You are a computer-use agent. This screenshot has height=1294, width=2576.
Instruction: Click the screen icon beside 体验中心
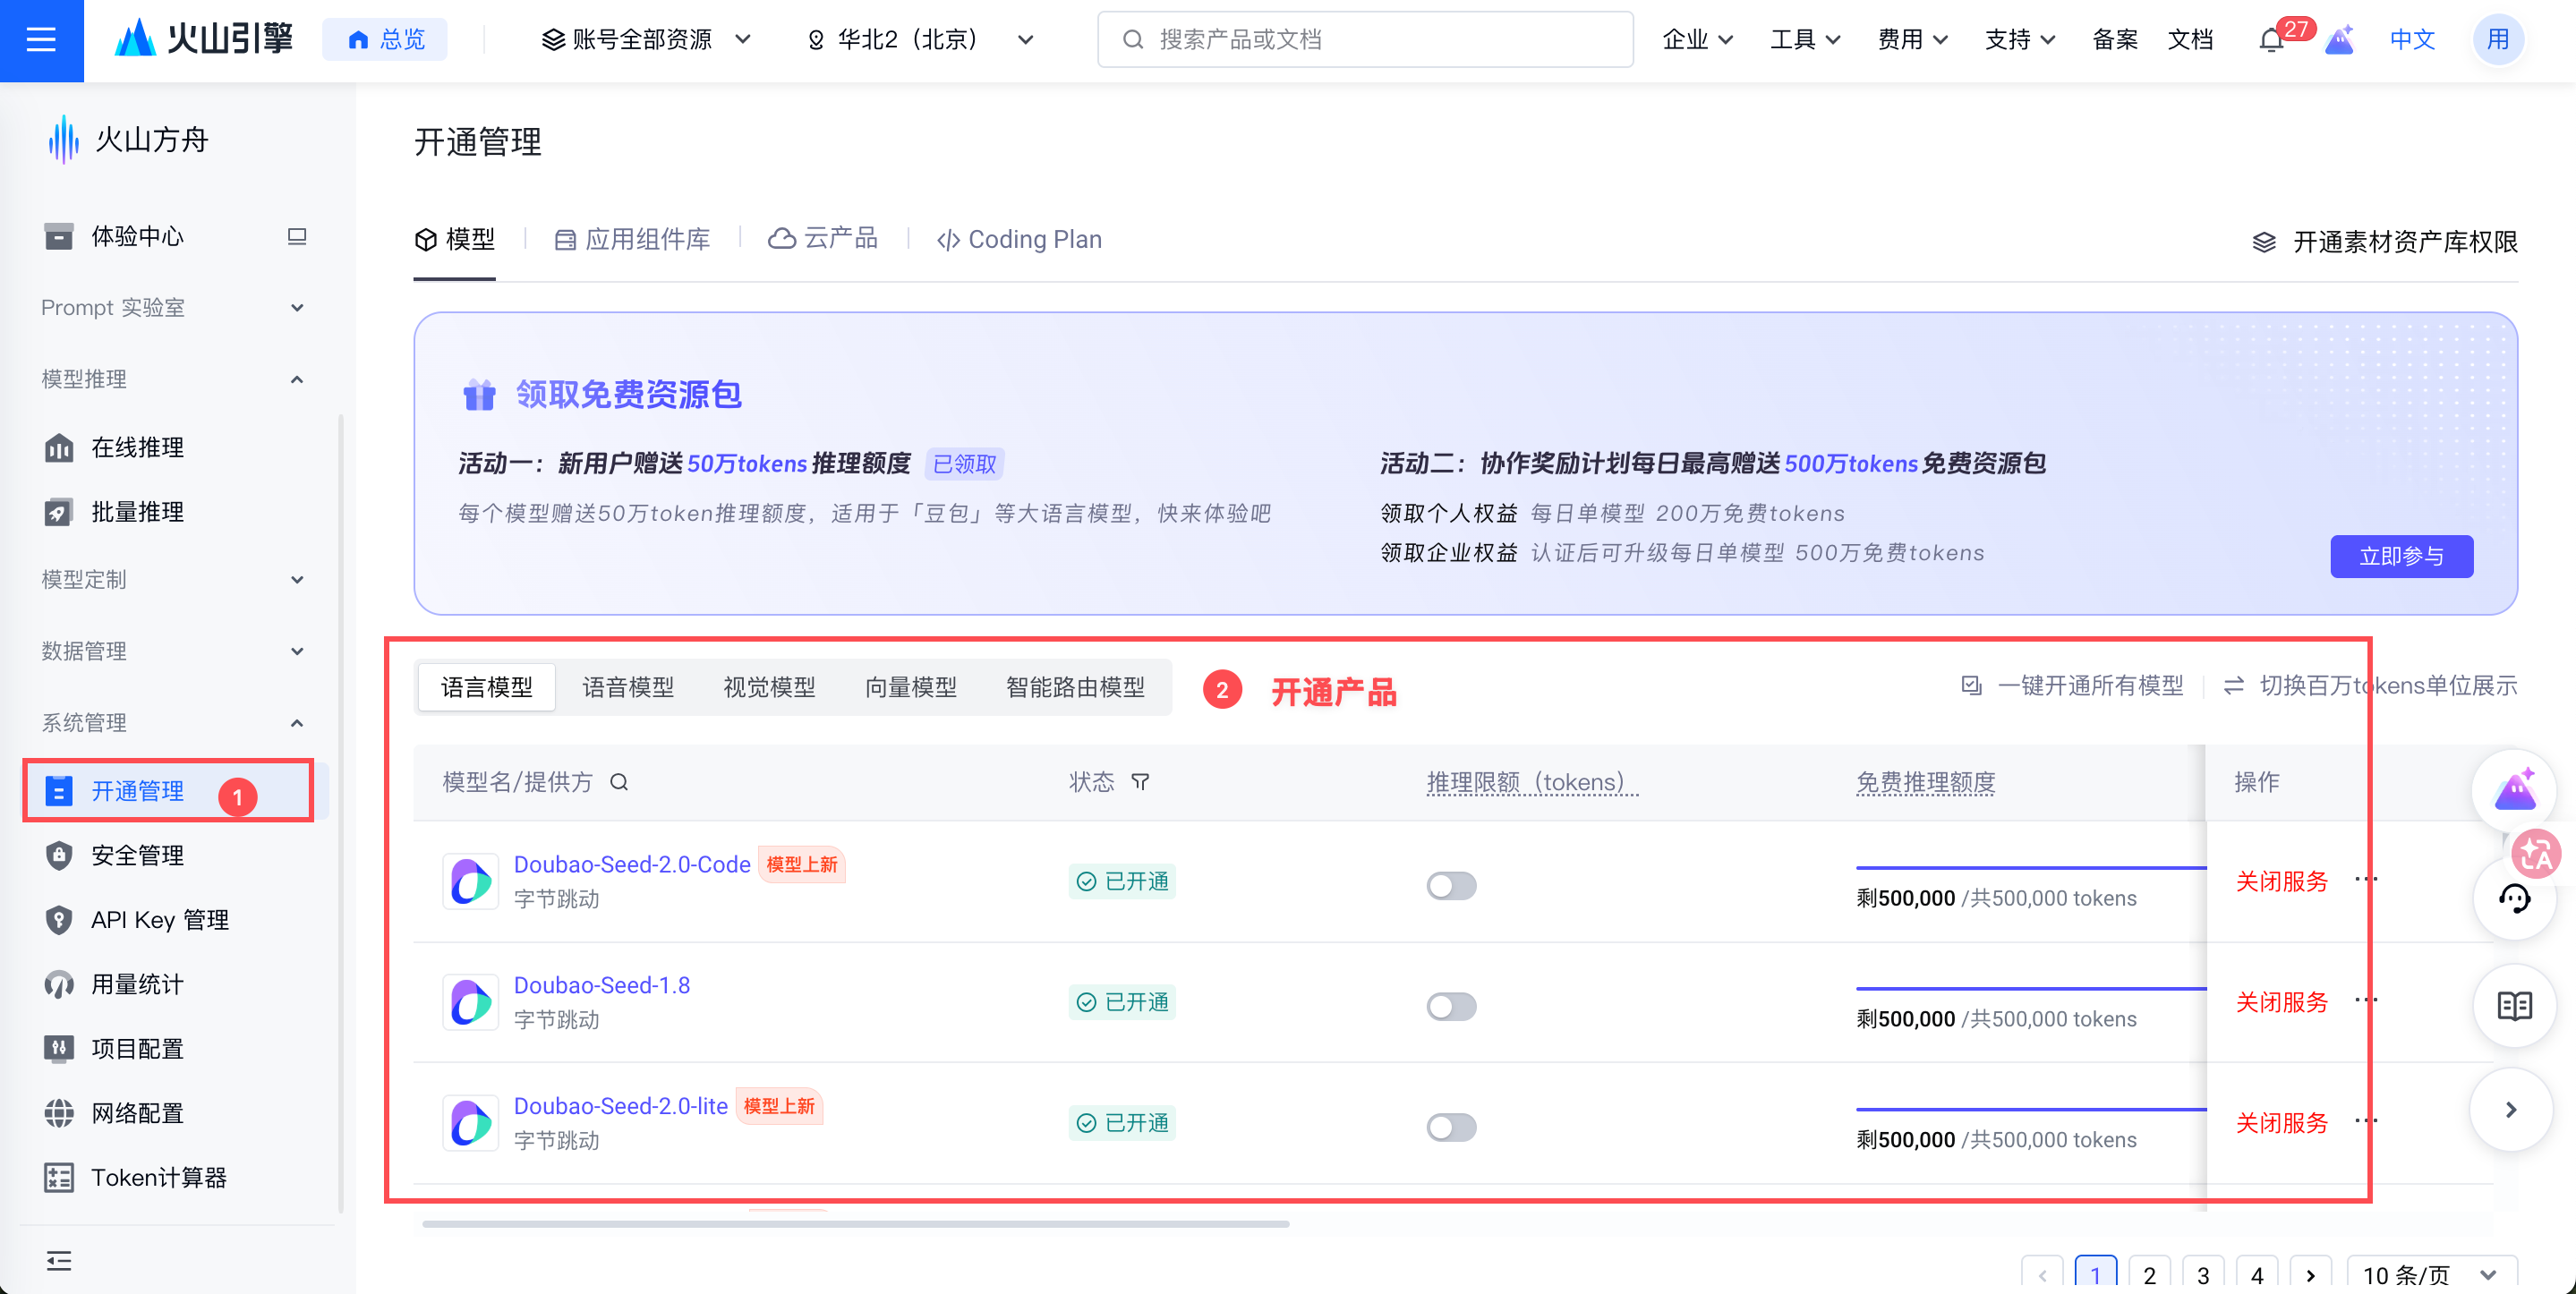tap(297, 236)
